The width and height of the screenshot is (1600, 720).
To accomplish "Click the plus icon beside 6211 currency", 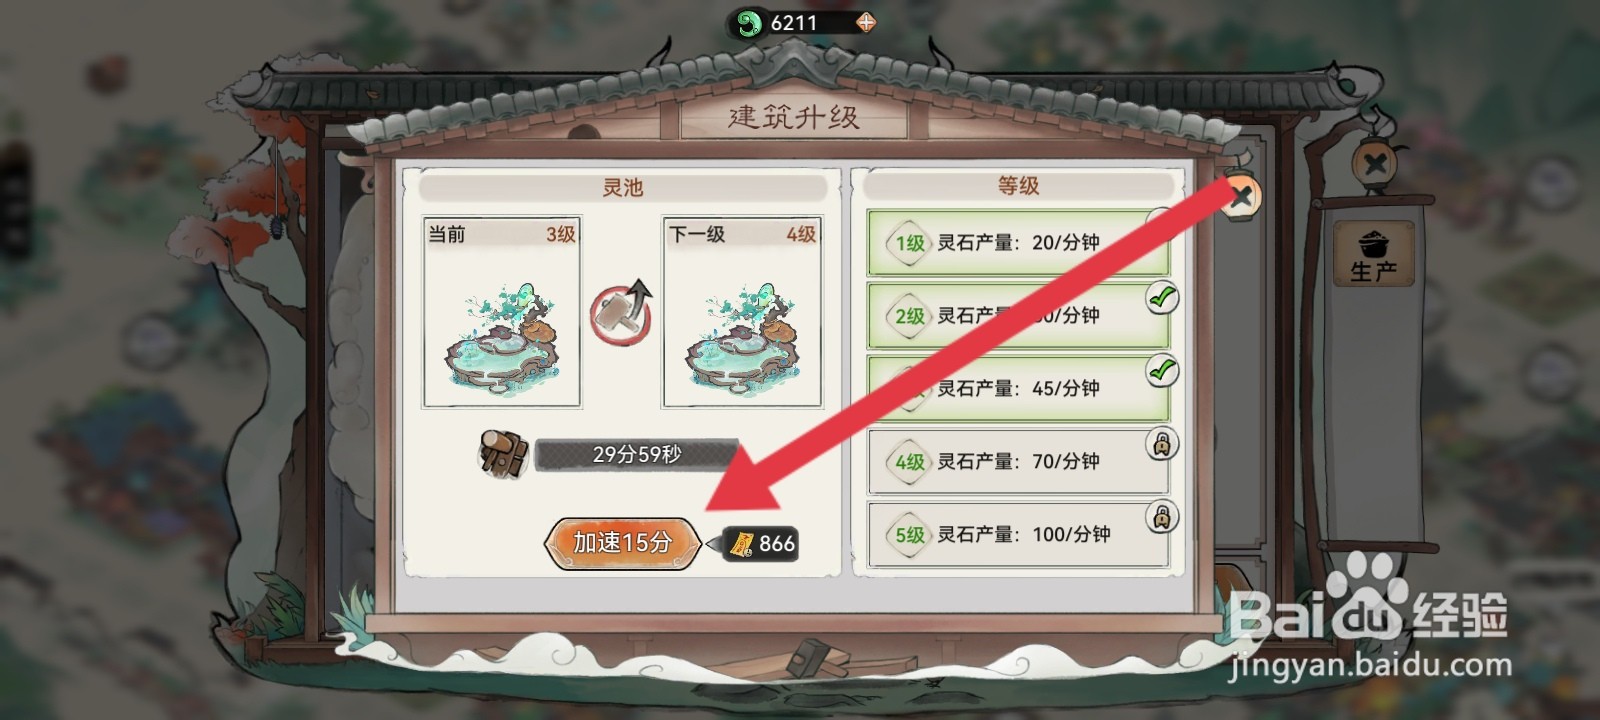I will 865,22.
